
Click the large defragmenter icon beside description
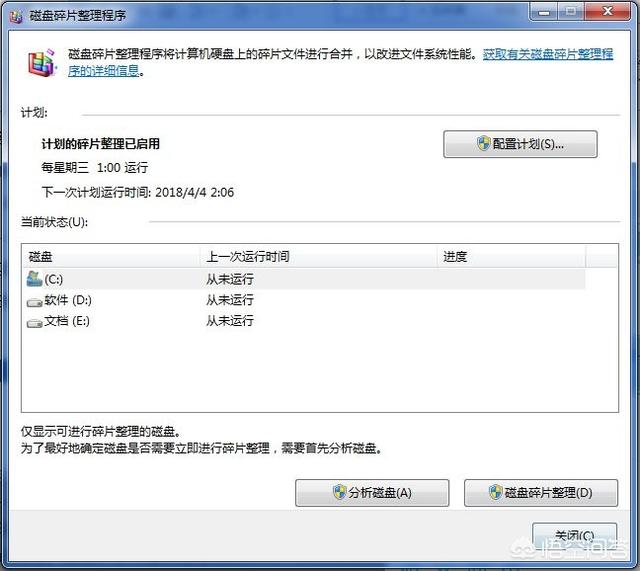[x=41, y=62]
